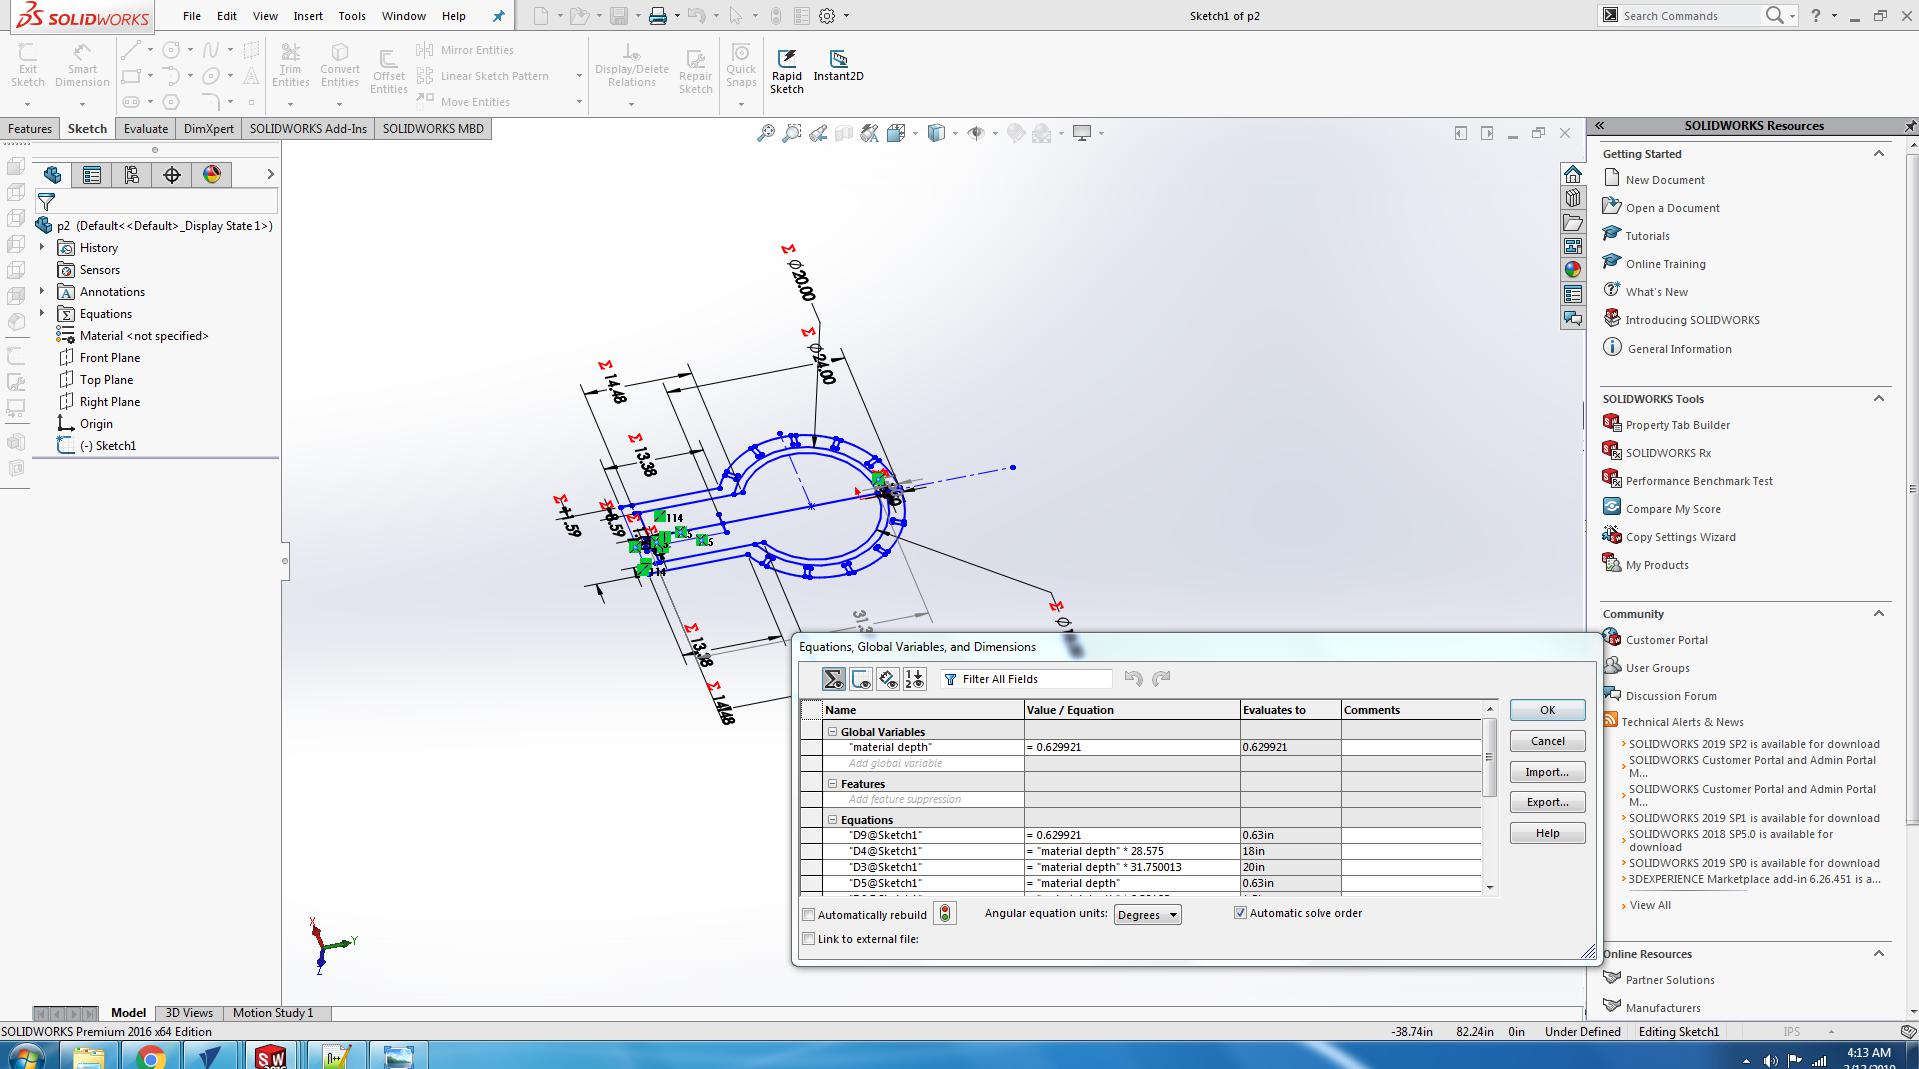Click the Export... button
The height and width of the screenshot is (1069, 1919).
pyautogui.click(x=1547, y=802)
